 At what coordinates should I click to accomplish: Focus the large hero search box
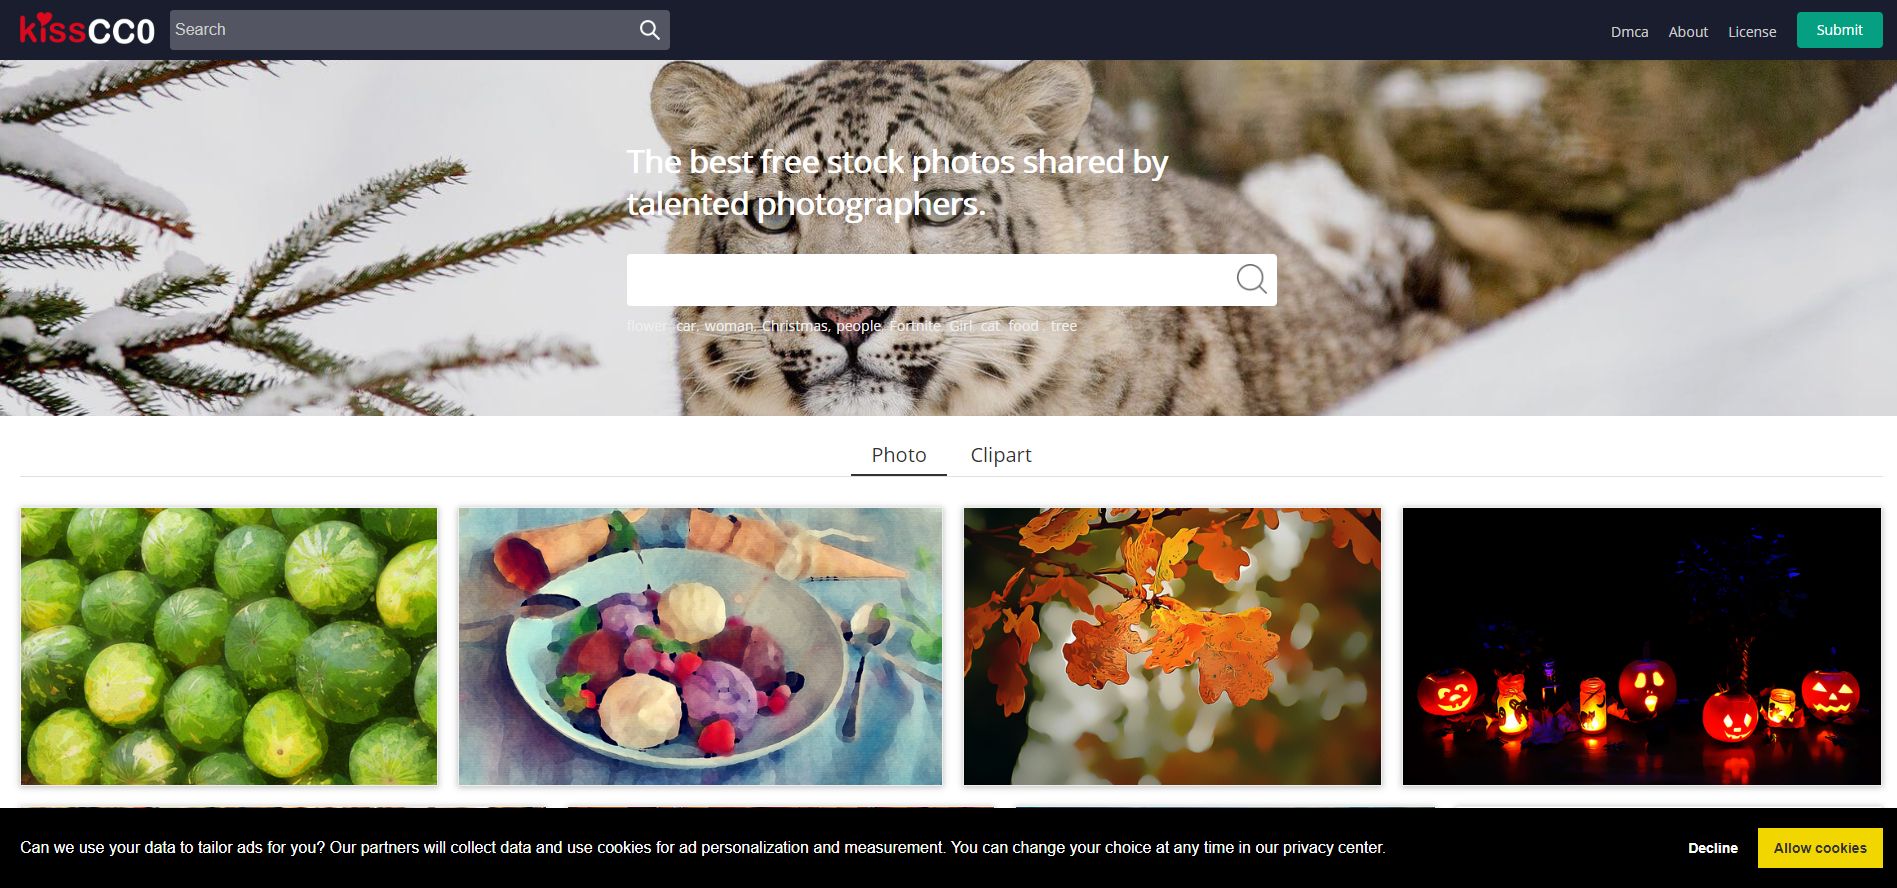pos(930,280)
